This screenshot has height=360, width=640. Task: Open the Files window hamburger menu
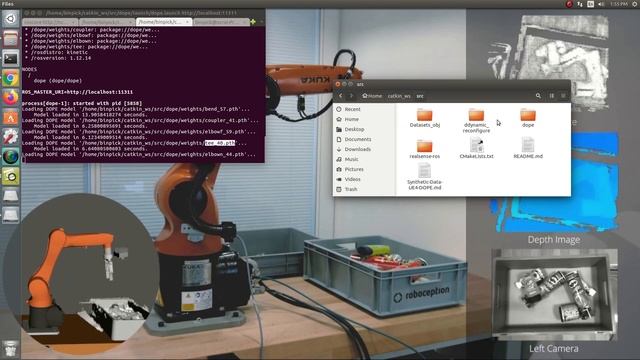(563, 96)
